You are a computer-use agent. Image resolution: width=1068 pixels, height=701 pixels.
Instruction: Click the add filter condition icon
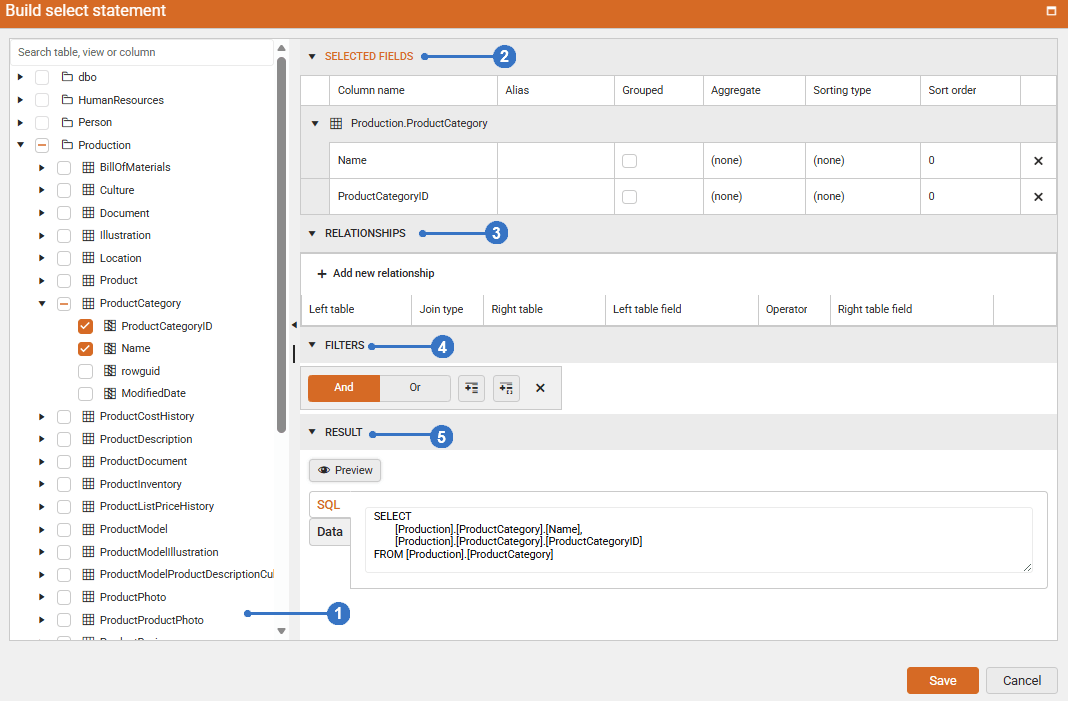pos(471,388)
